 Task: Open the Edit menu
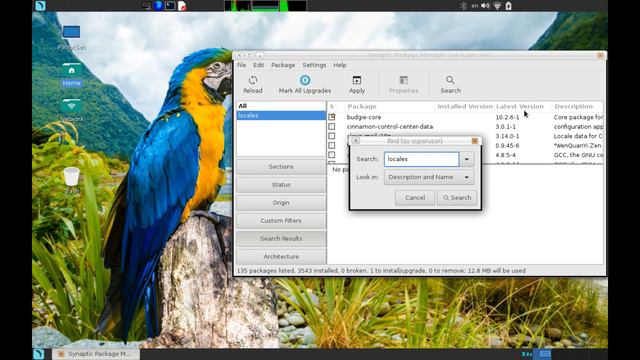point(258,65)
